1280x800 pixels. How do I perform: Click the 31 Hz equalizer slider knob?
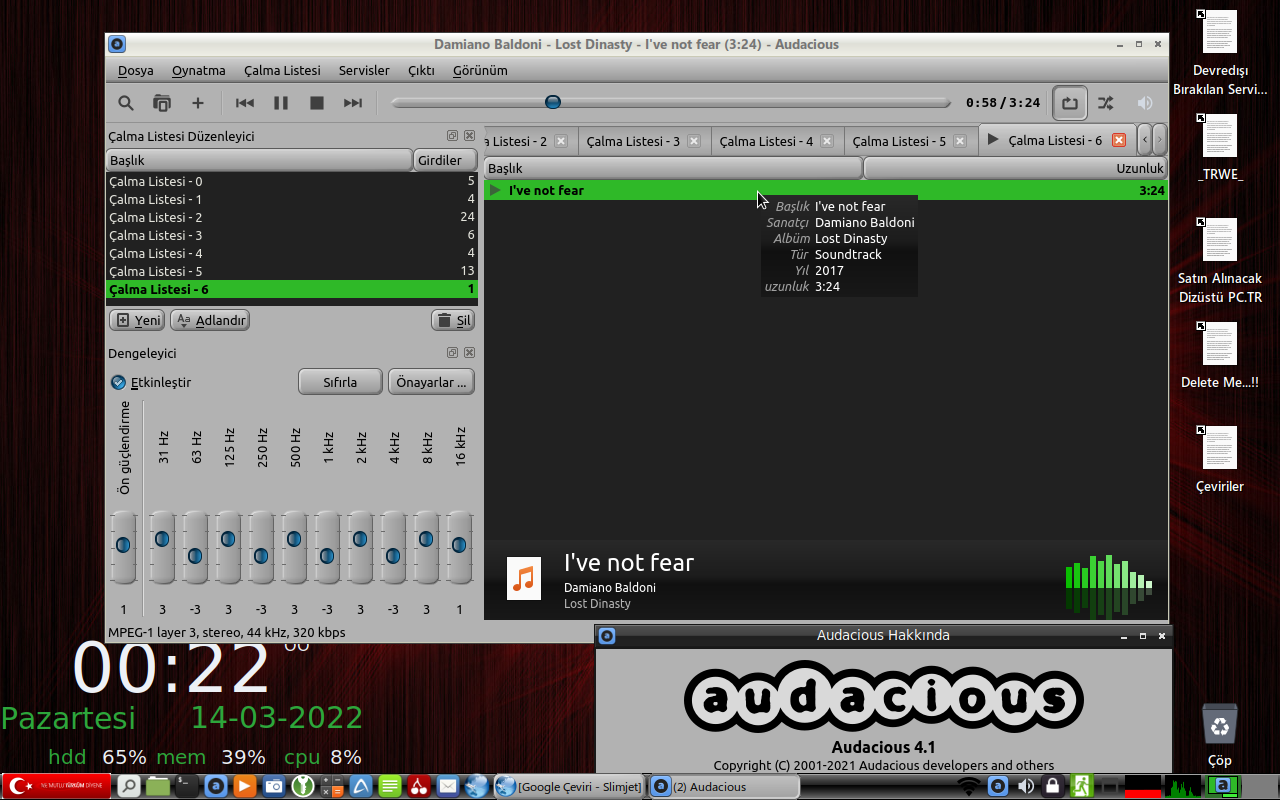(162, 539)
